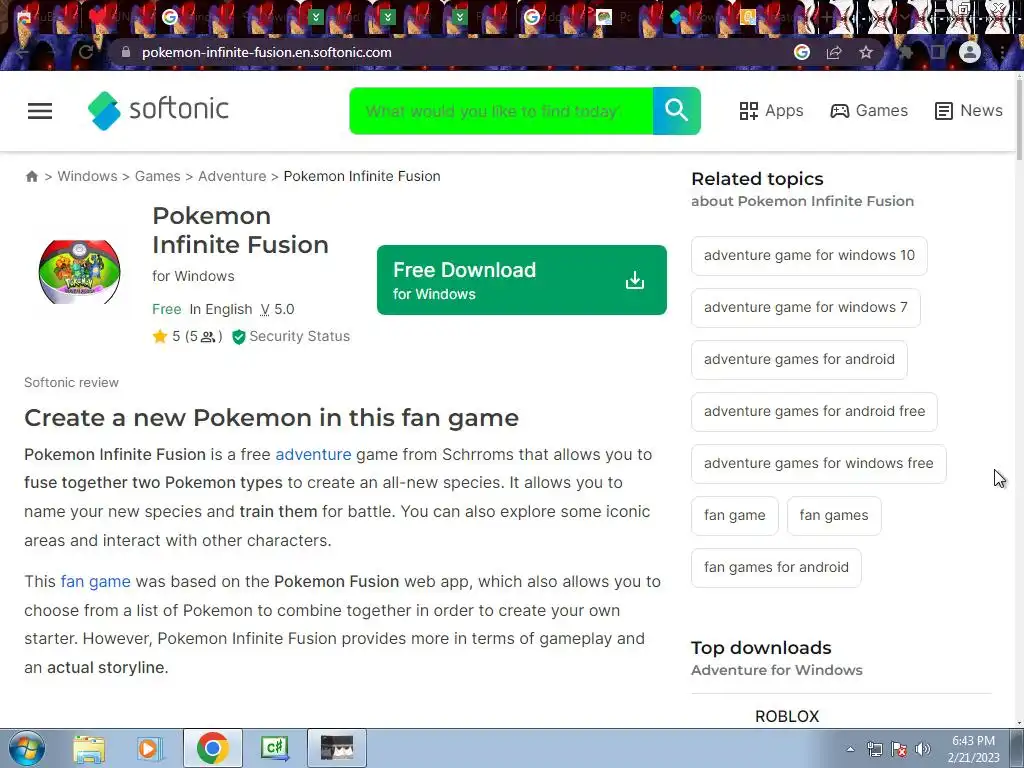This screenshot has height=768, width=1024.
Task: Click the Softonic logo
Action: click(x=158, y=110)
